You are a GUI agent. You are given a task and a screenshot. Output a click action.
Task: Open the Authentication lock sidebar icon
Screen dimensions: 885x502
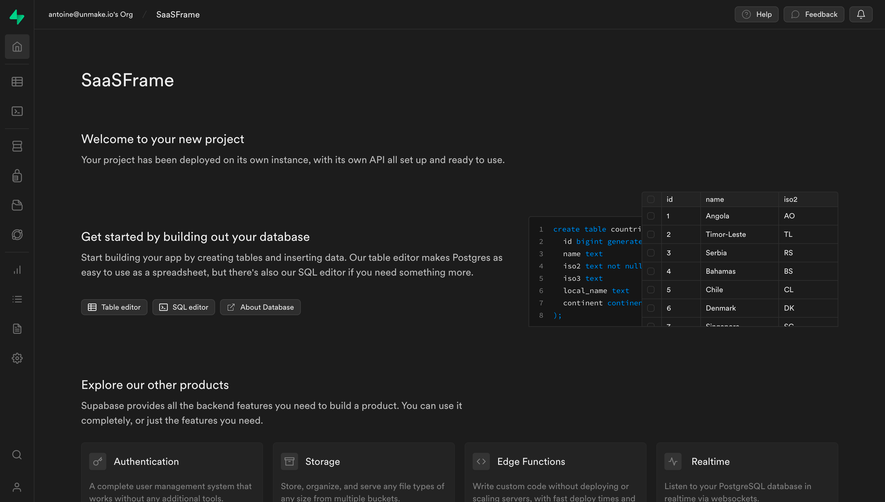coord(17,176)
